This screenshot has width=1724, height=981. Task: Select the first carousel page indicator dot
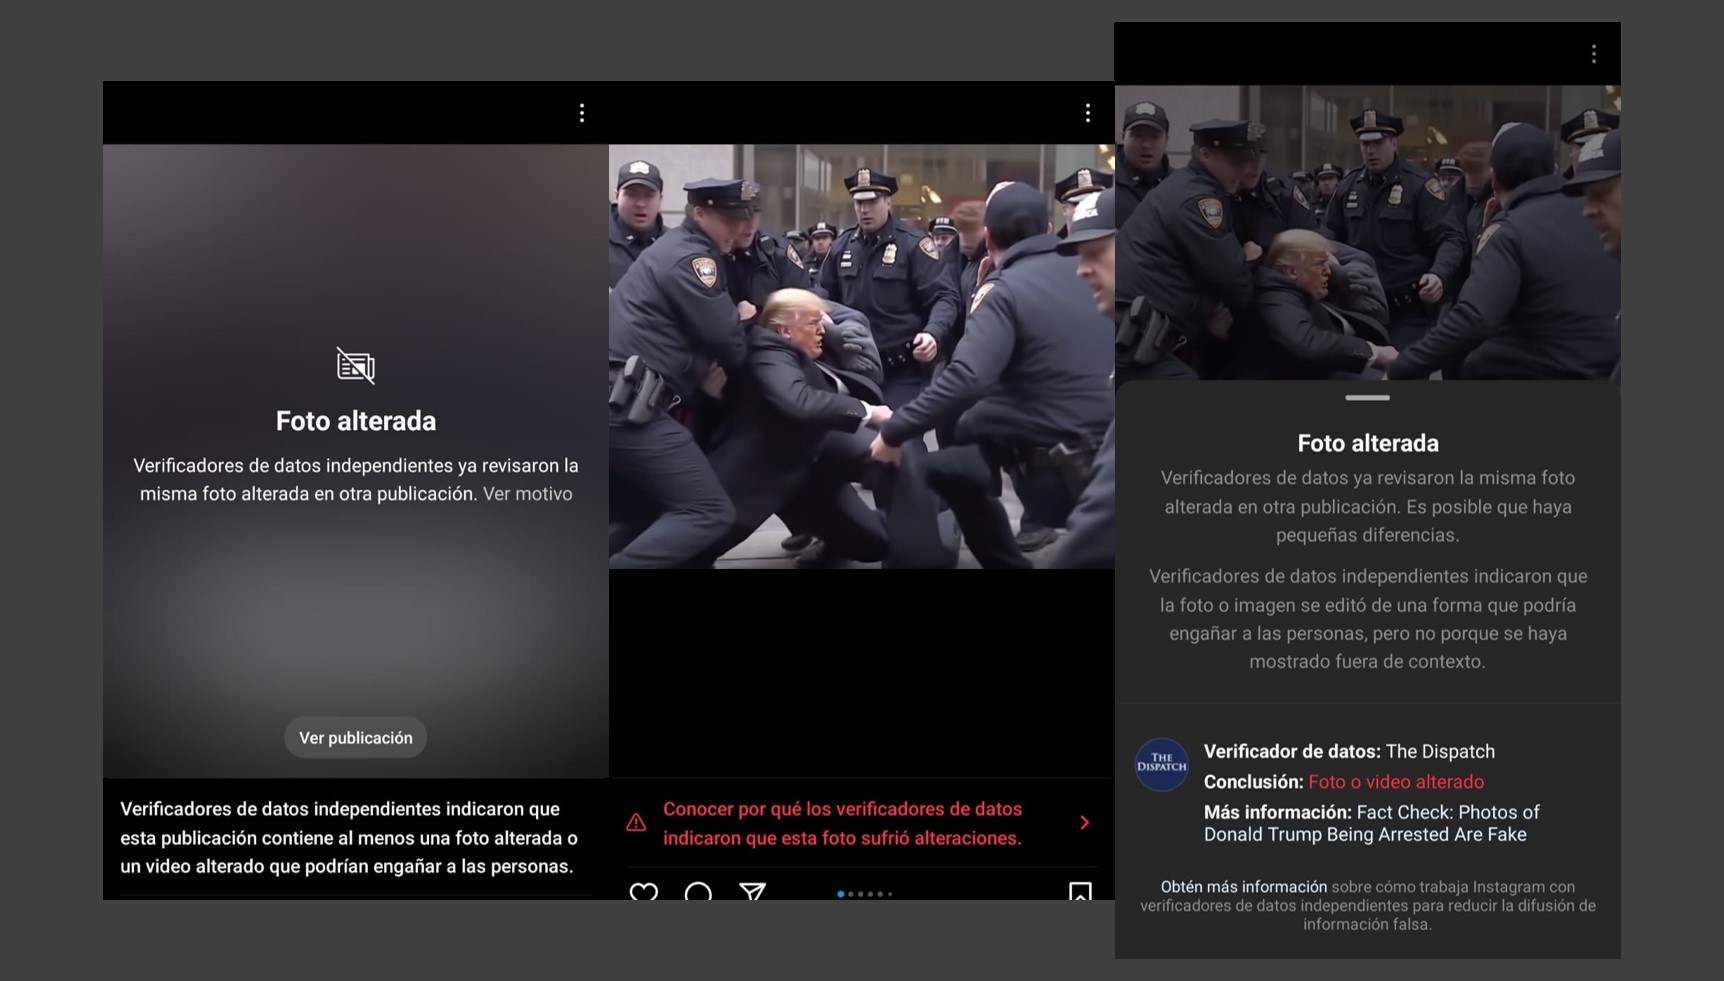click(840, 894)
